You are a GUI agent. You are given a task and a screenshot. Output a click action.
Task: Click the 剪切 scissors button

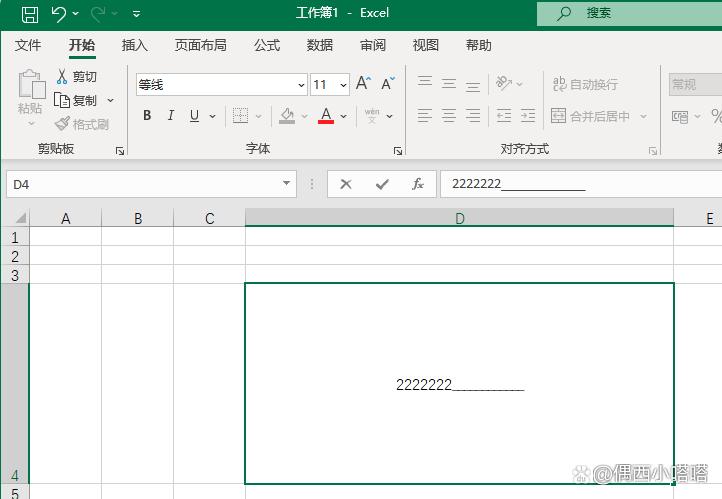(76, 76)
